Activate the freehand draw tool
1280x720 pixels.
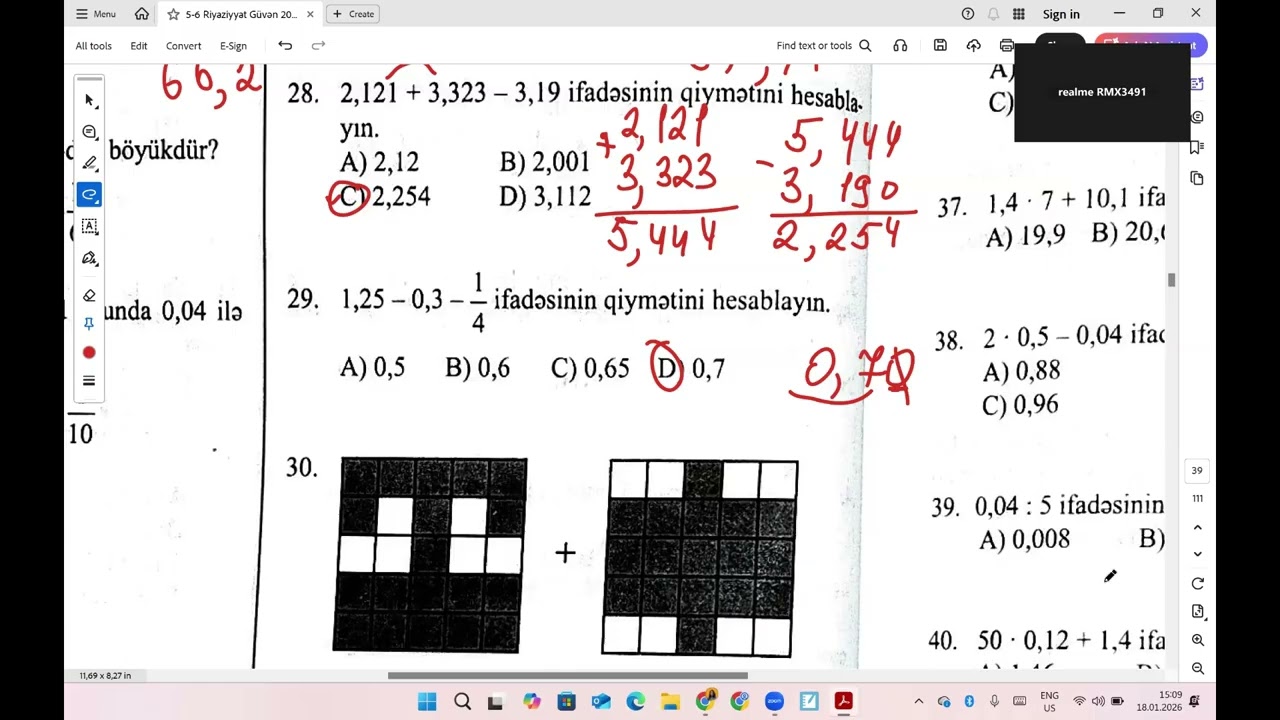point(89,195)
